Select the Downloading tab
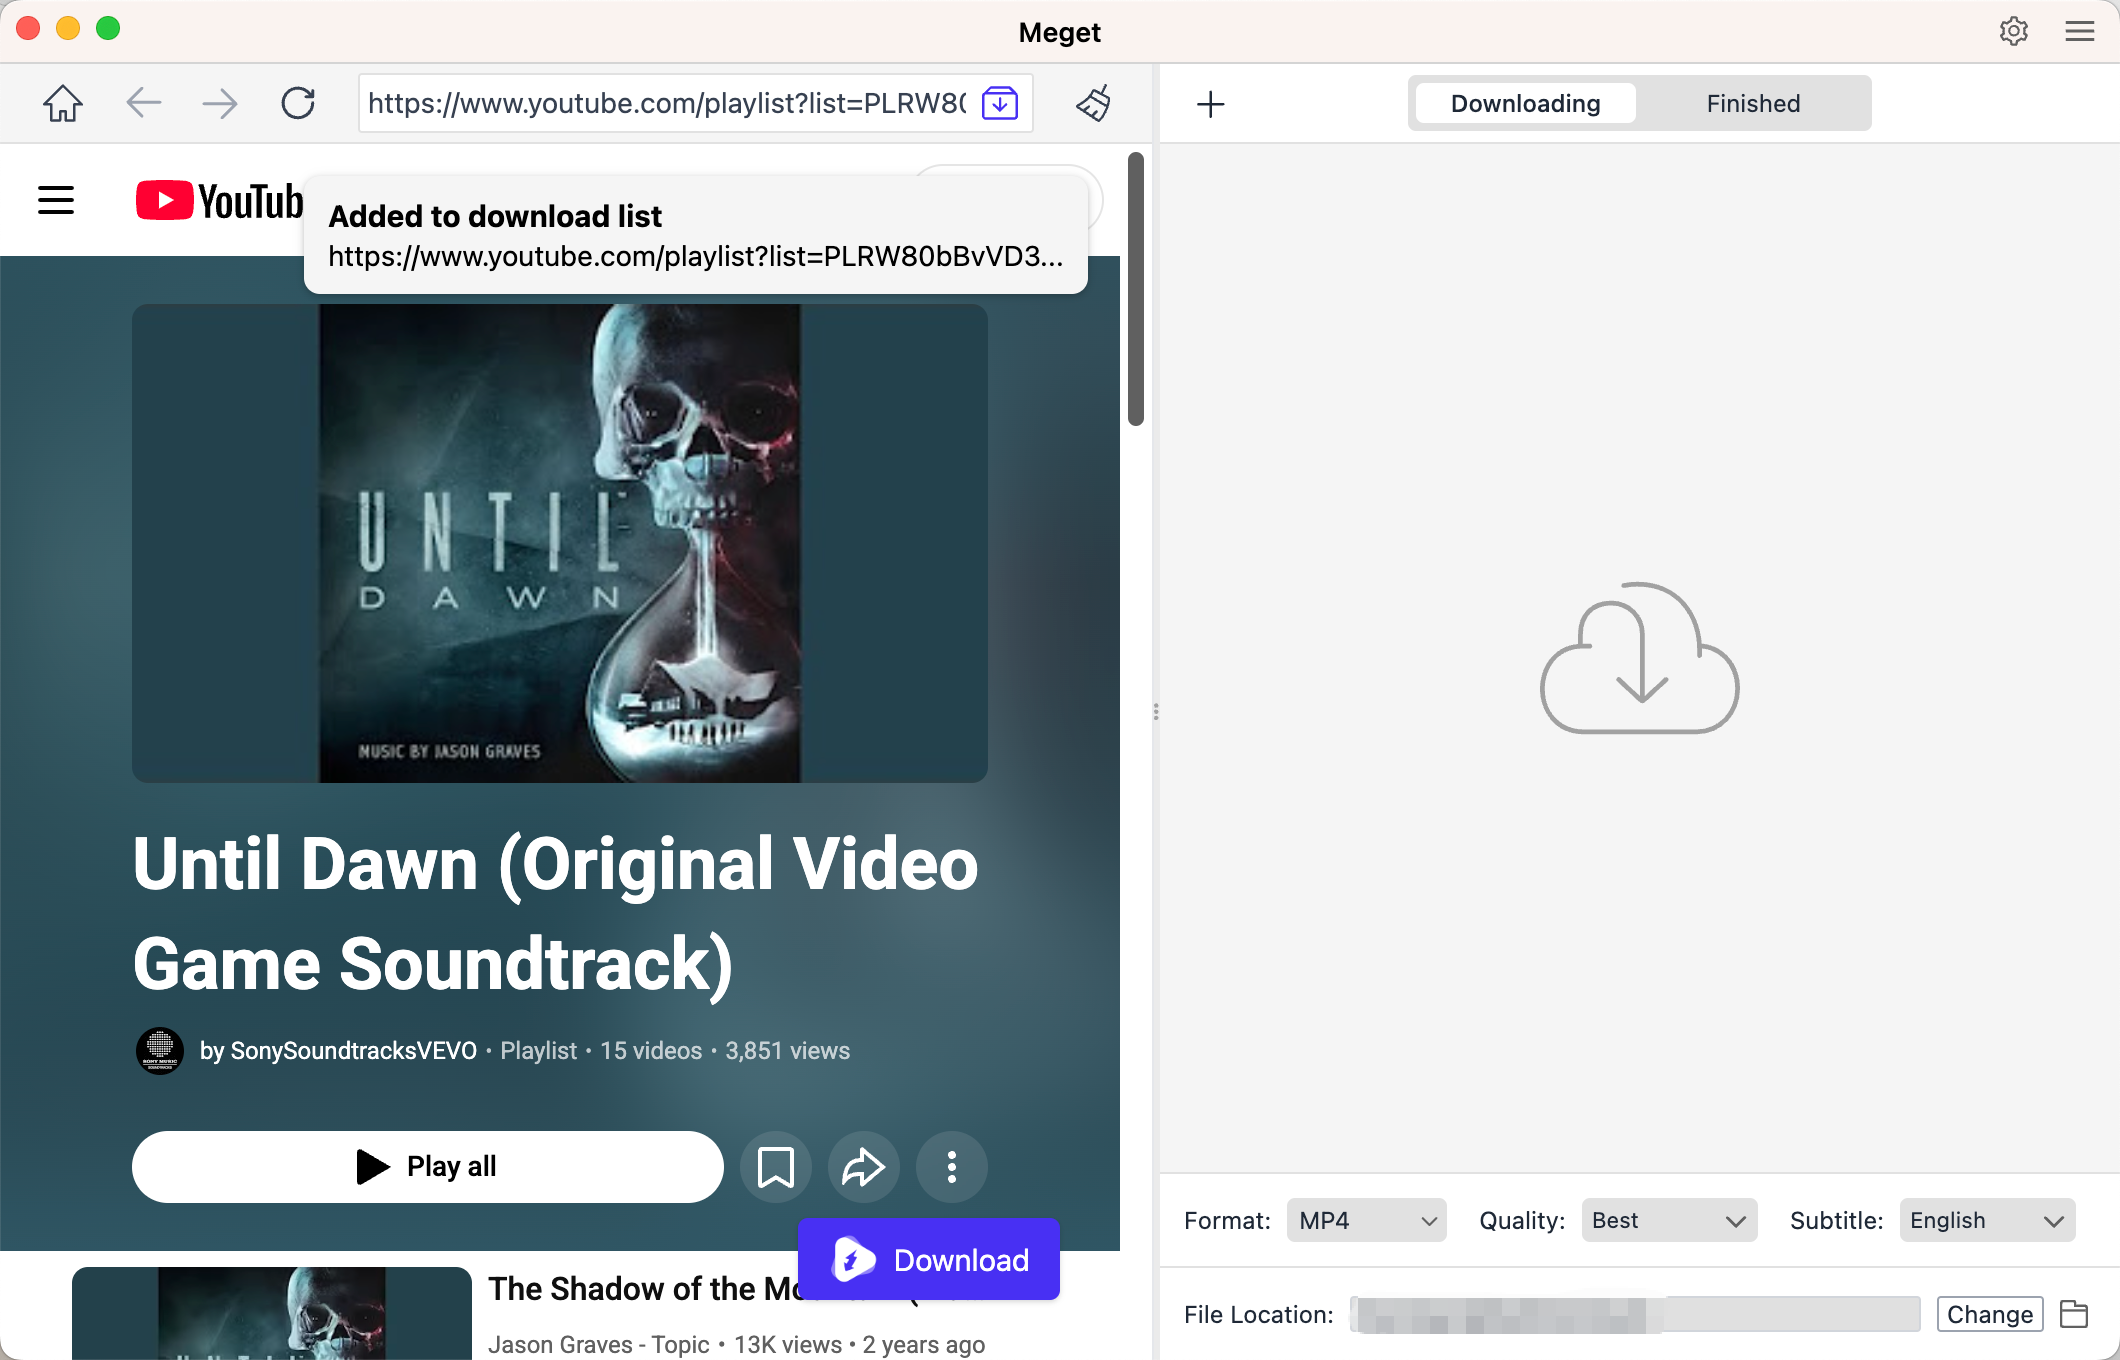Screen dimensions: 2120x1360 [1524, 103]
